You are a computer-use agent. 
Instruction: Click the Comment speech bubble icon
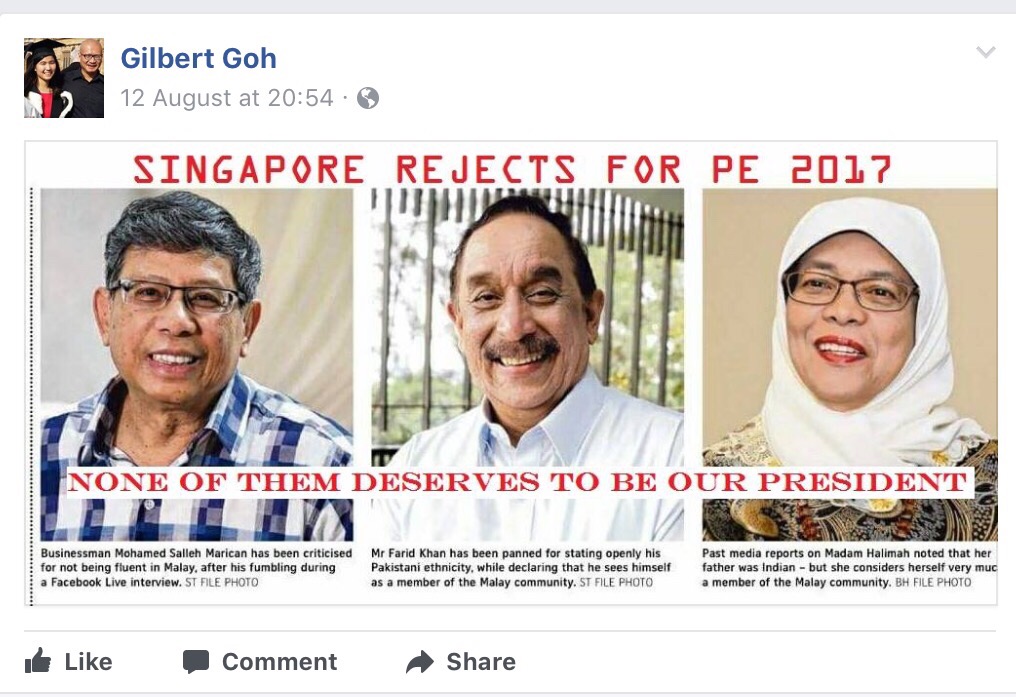(x=196, y=662)
